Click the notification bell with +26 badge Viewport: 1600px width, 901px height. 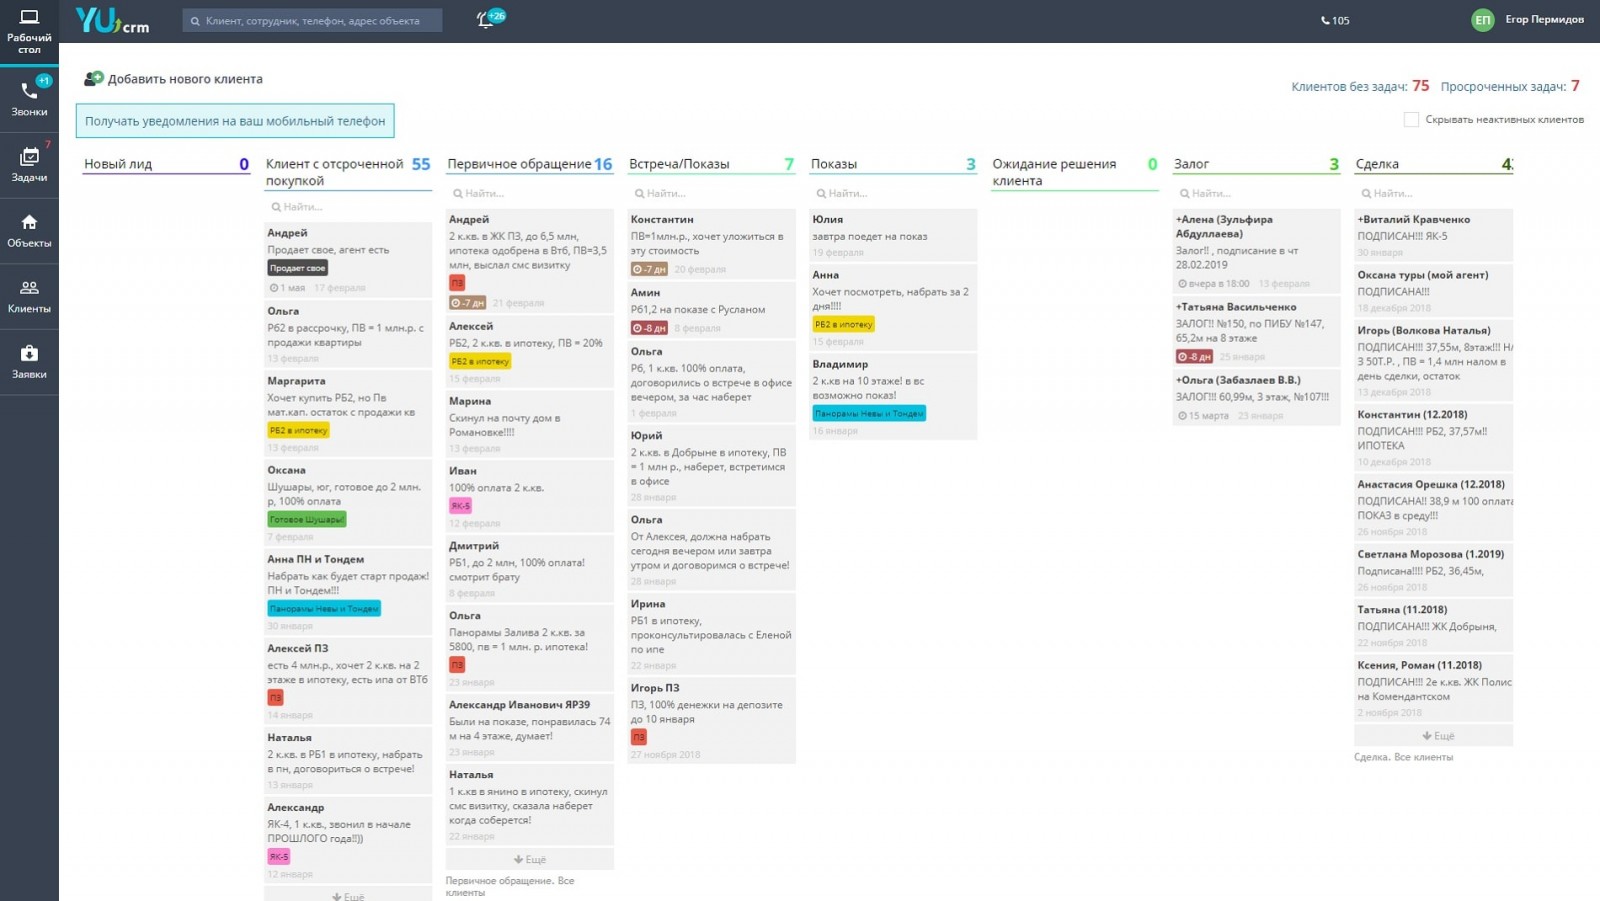[x=487, y=20]
